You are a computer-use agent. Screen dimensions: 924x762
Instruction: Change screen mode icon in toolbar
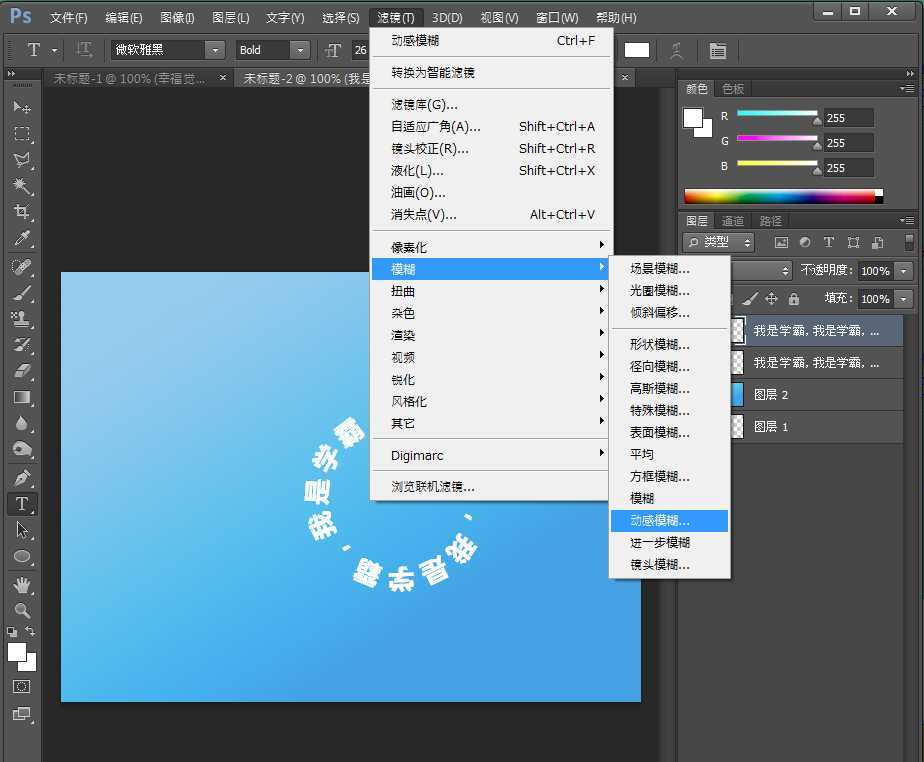pyautogui.click(x=21, y=714)
